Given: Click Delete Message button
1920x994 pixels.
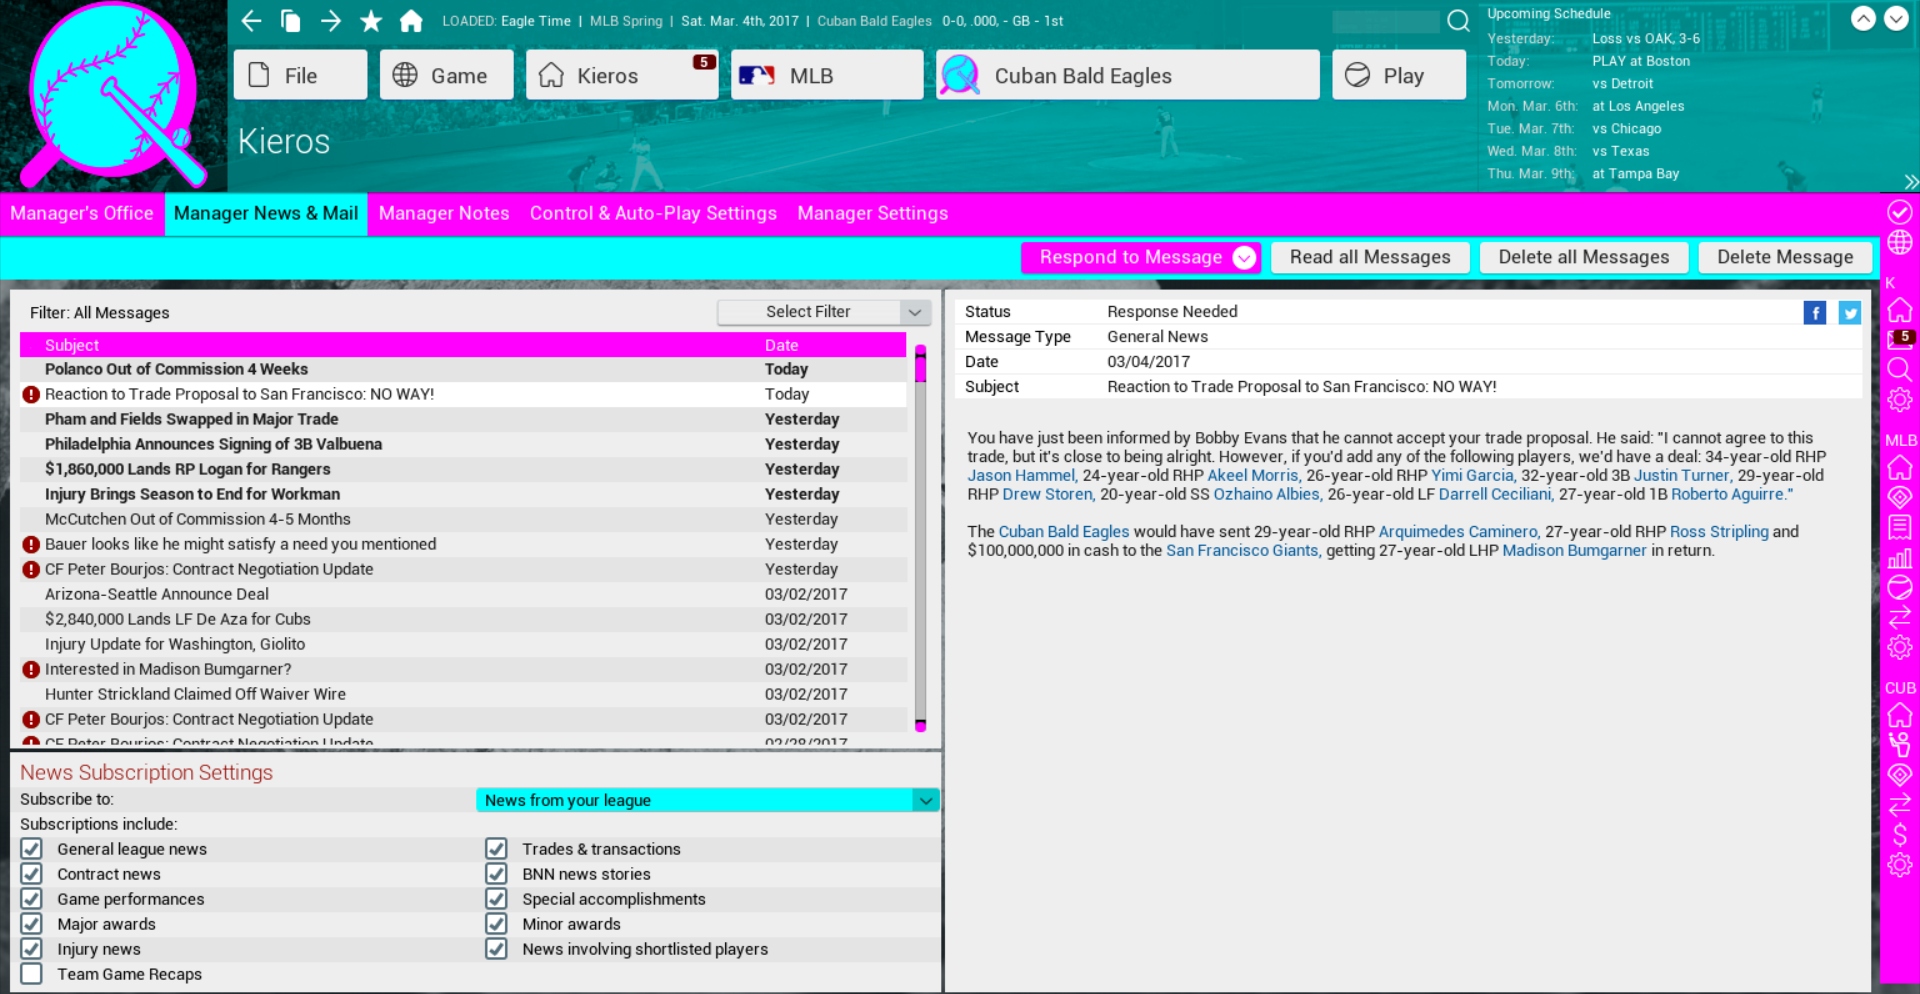Looking at the screenshot, I should (x=1785, y=257).
